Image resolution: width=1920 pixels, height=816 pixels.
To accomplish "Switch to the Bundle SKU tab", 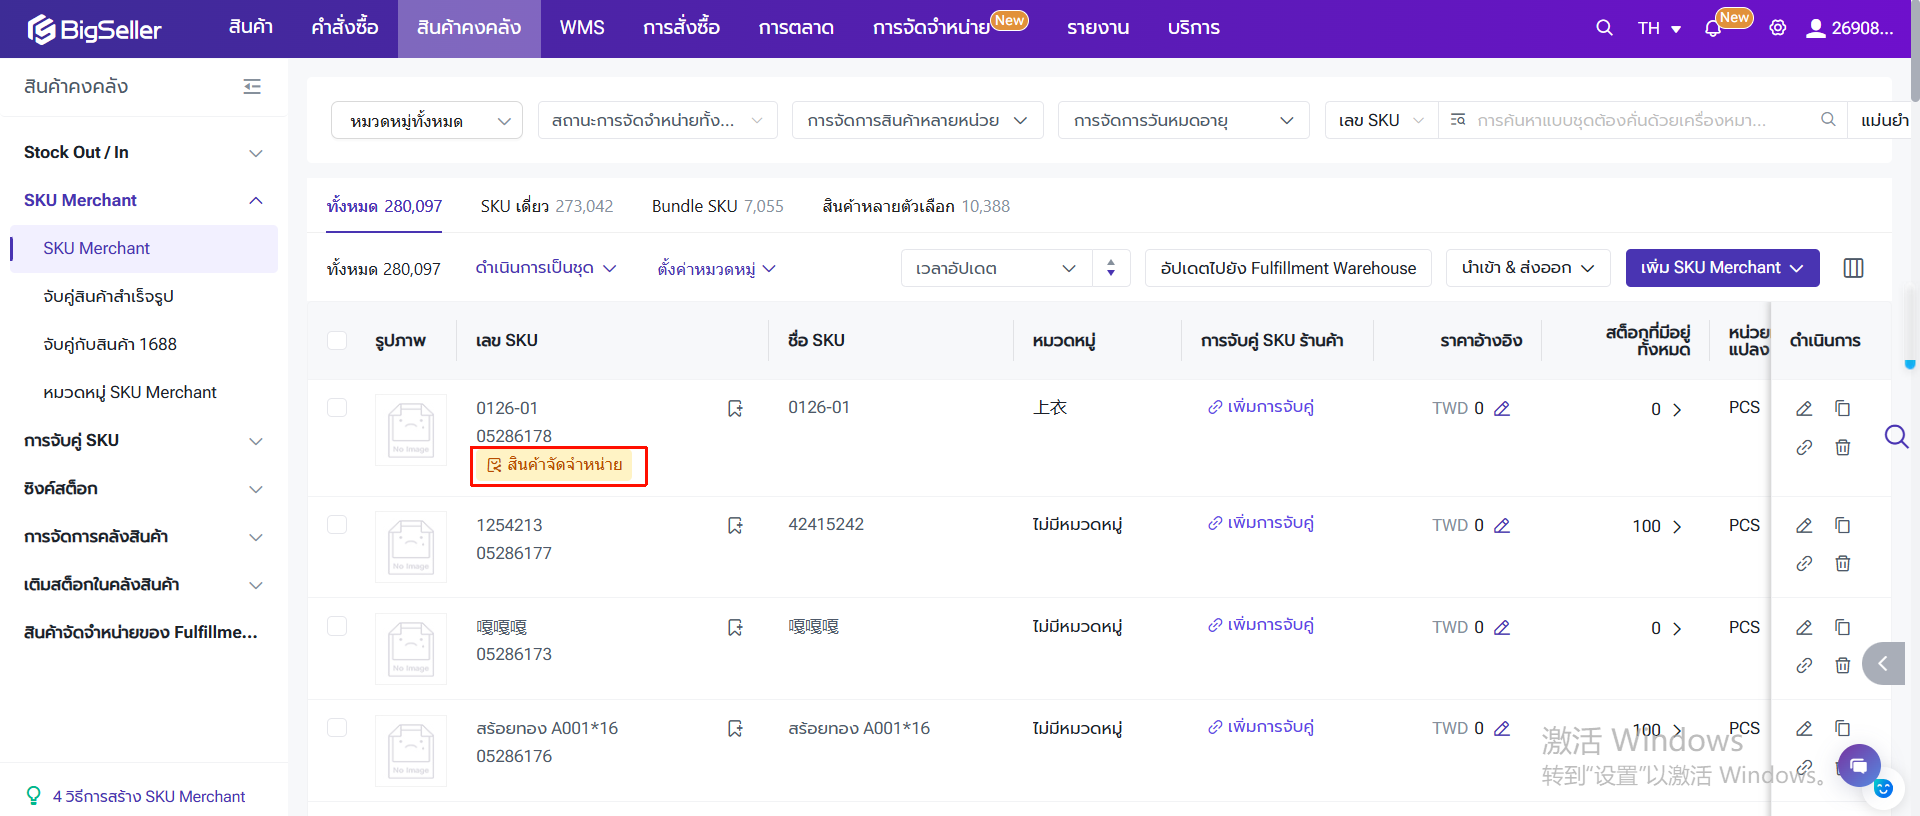I will pos(717,206).
